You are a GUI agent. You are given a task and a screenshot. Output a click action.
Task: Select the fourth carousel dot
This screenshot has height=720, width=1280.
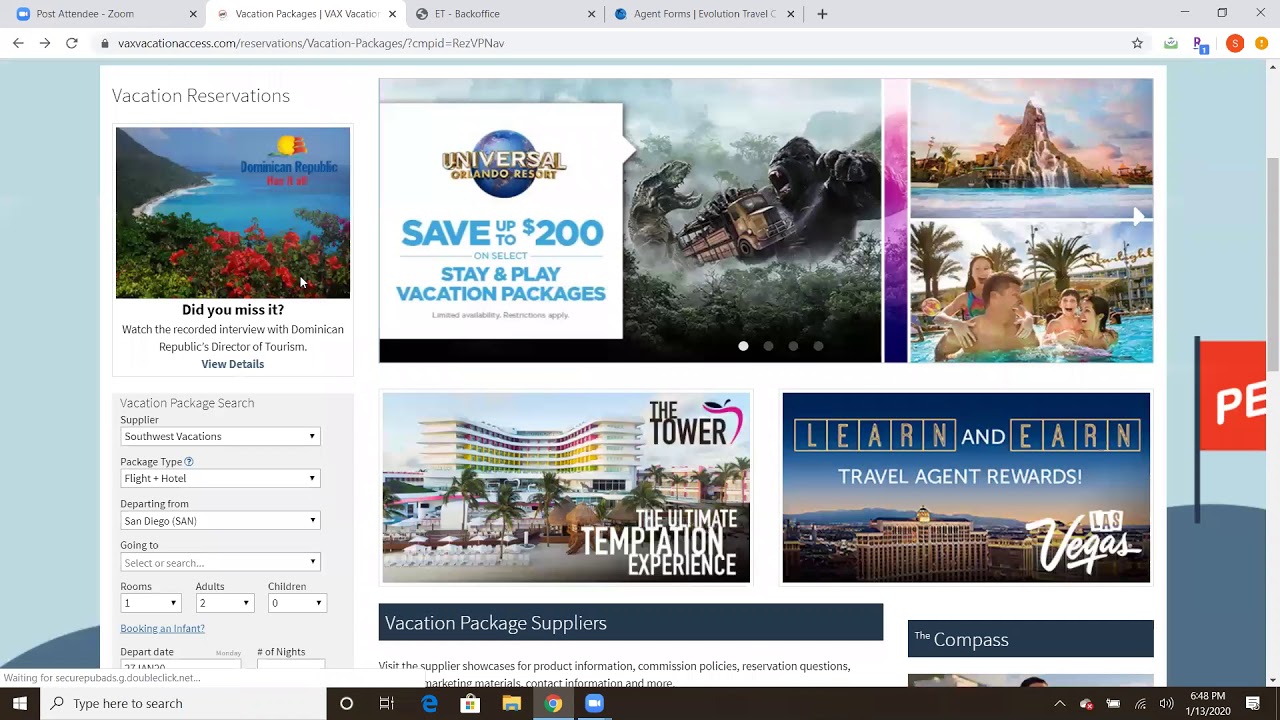tap(818, 346)
